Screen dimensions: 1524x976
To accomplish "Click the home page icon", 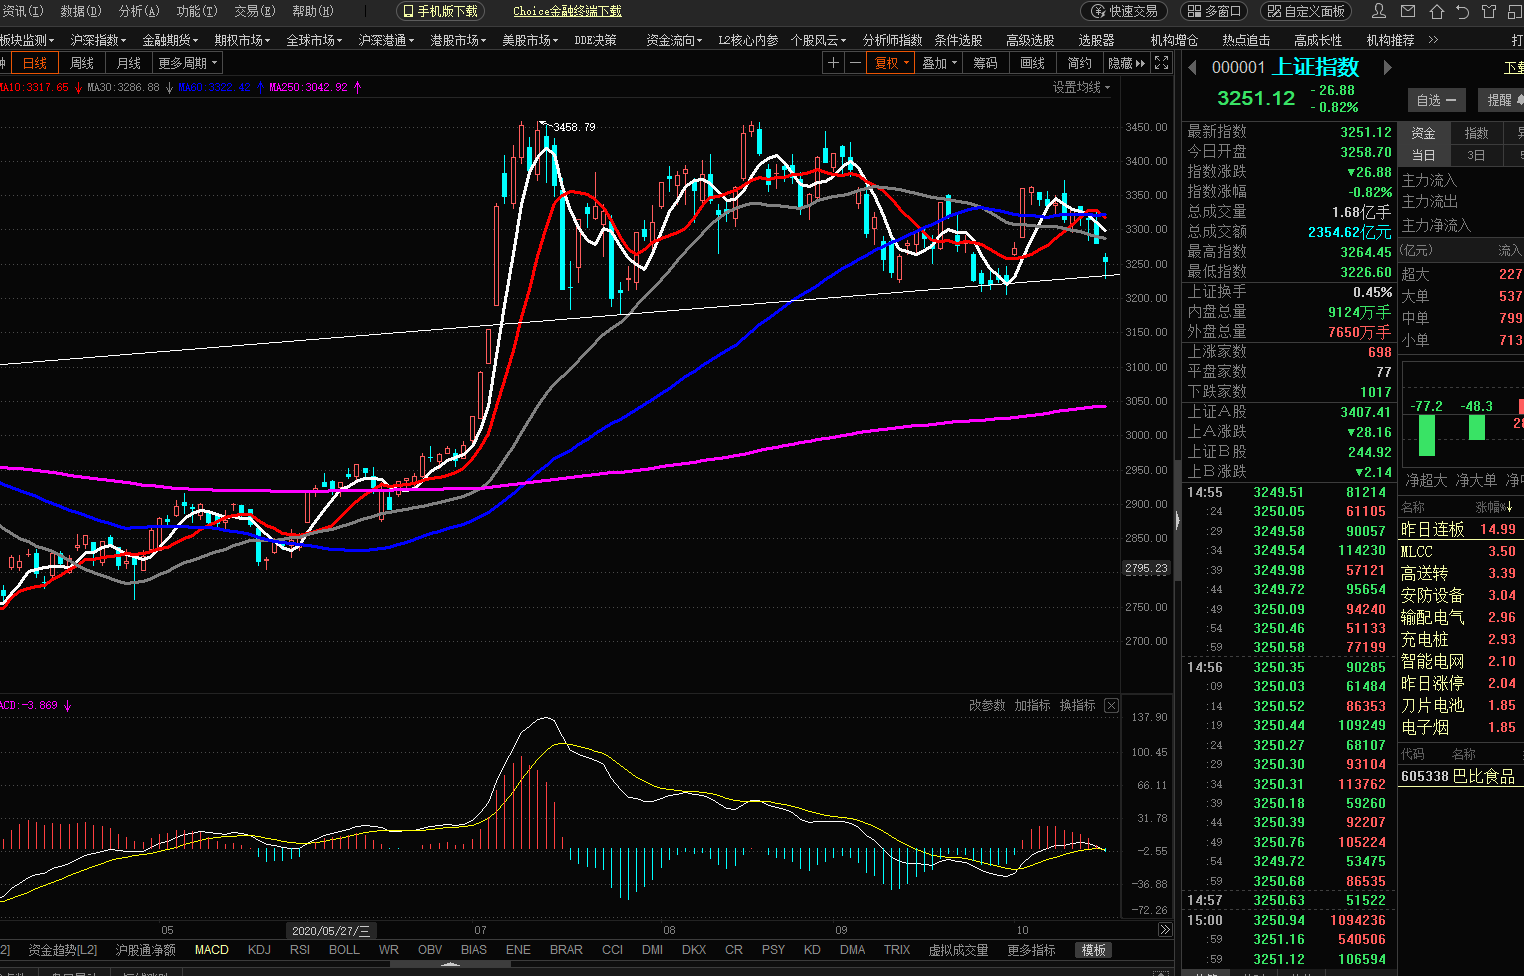I will [1436, 12].
